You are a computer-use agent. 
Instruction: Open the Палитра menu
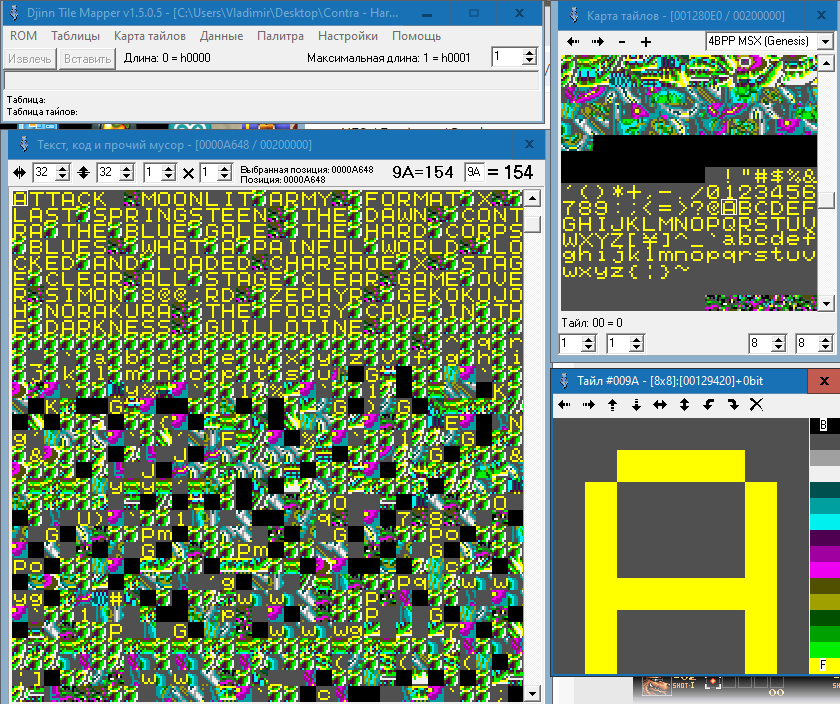pyautogui.click(x=280, y=36)
